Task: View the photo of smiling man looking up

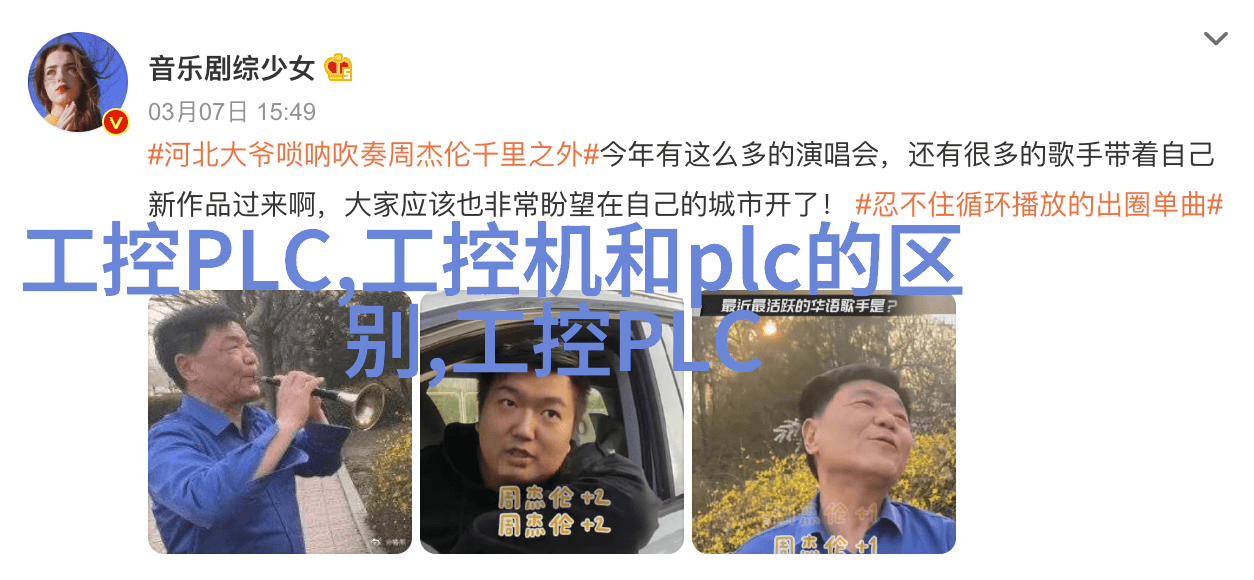Action: 824,422
